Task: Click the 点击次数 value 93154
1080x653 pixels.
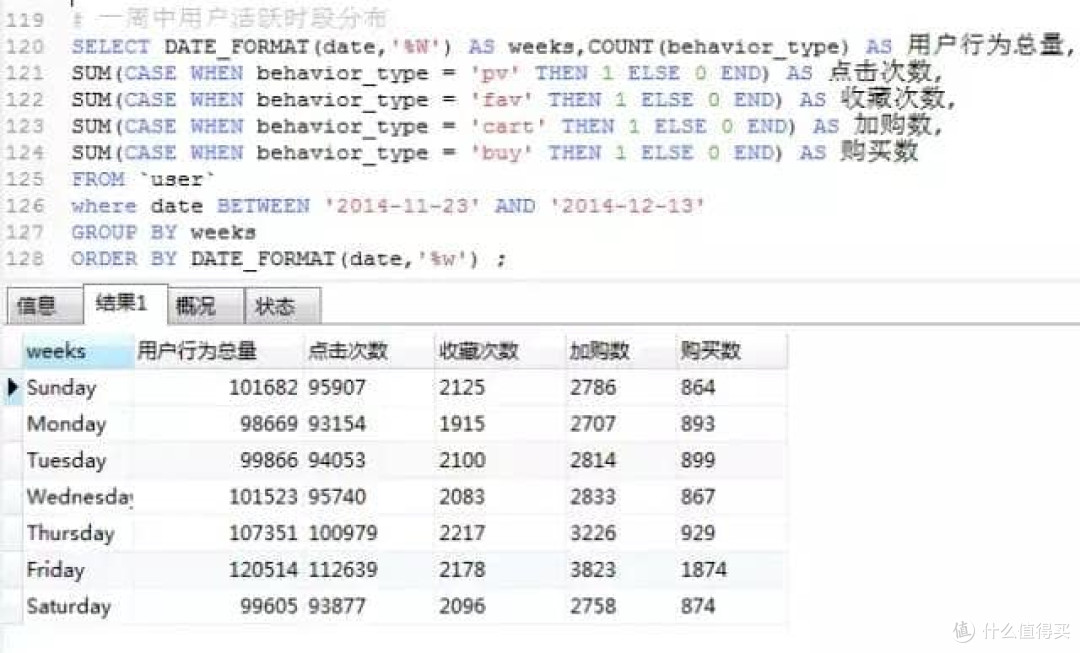Action: pos(337,424)
